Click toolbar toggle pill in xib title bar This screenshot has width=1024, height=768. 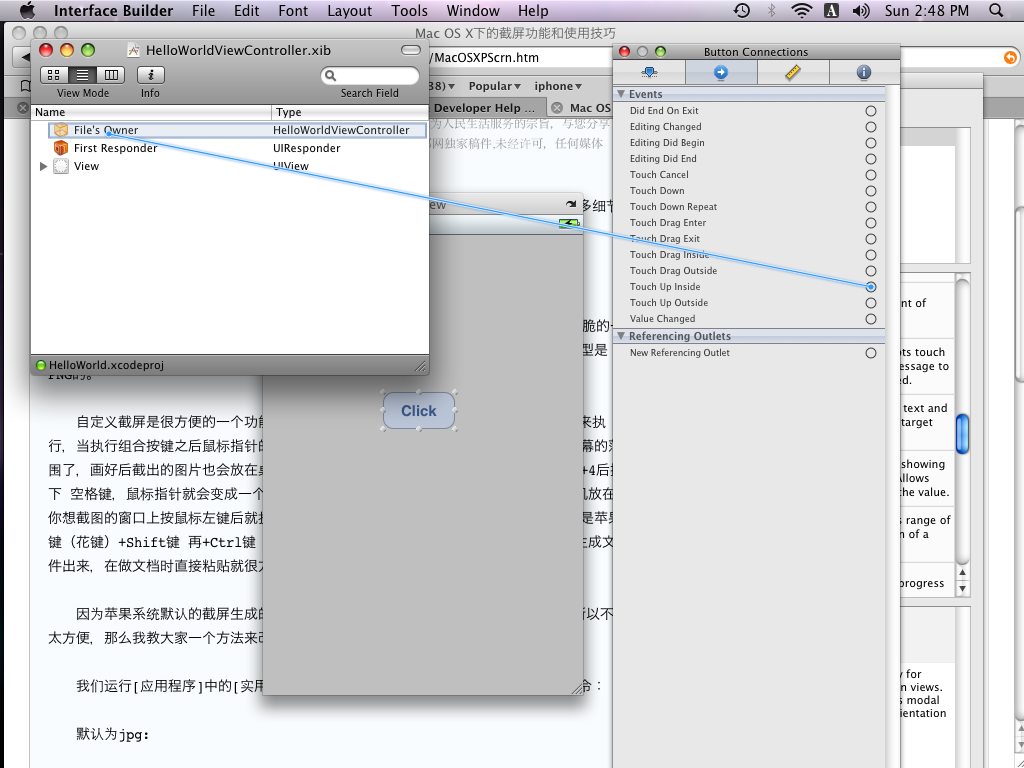411,50
